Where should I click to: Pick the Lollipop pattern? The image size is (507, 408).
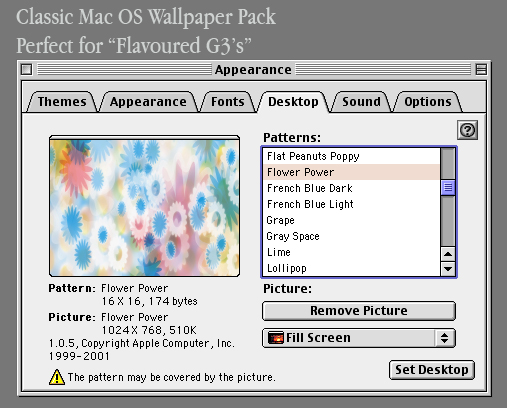352,268
